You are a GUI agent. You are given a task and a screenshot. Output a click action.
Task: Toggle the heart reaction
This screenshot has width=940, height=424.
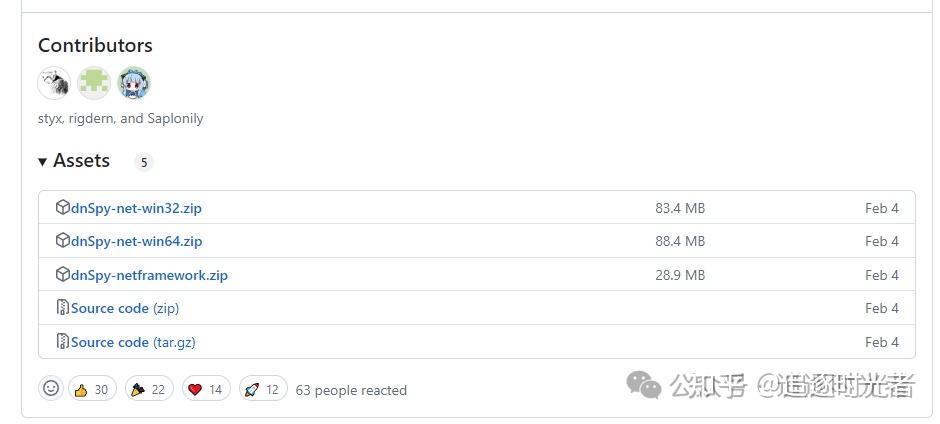[205, 389]
